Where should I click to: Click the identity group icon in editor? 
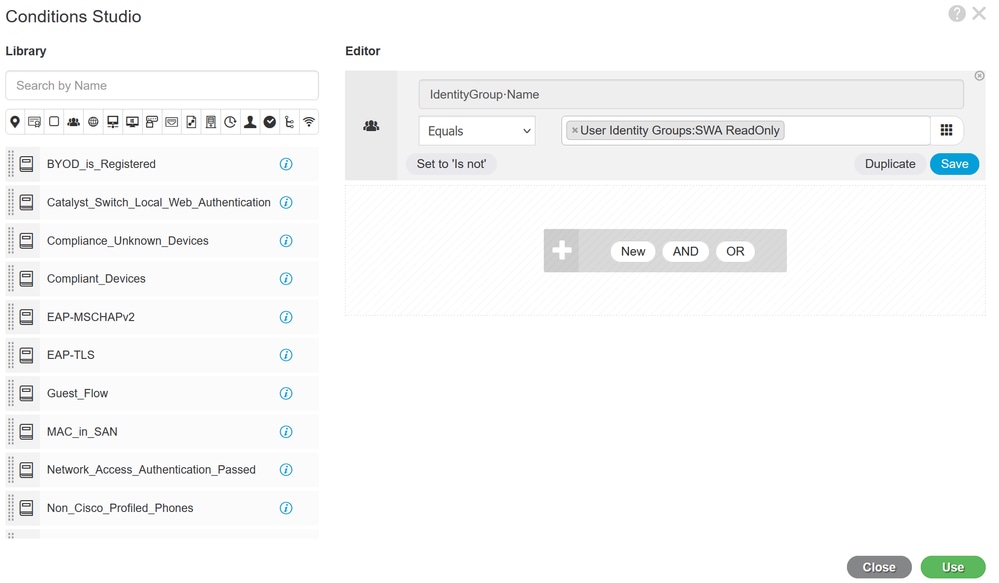tap(371, 126)
